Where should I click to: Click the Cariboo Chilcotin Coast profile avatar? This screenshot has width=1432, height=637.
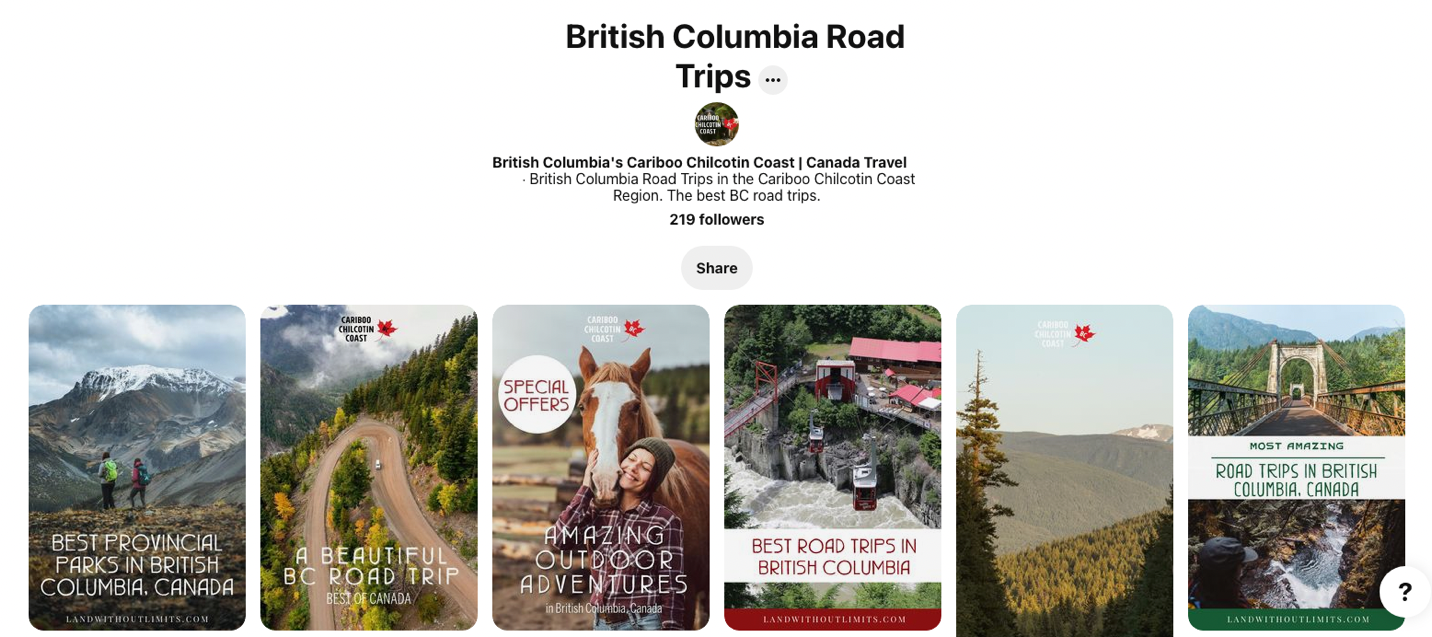point(716,124)
